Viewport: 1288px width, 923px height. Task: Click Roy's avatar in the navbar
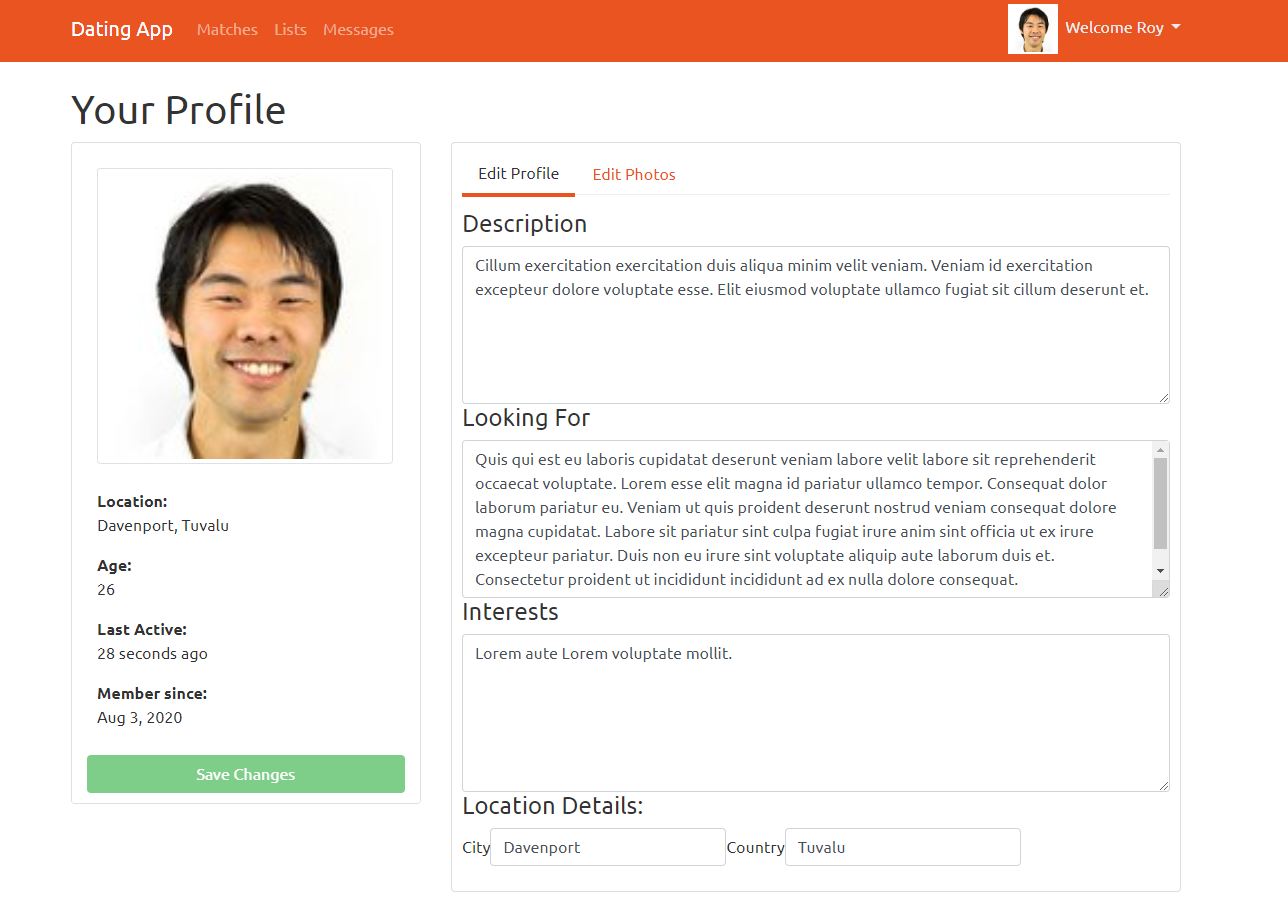[x=1032, y=28]
